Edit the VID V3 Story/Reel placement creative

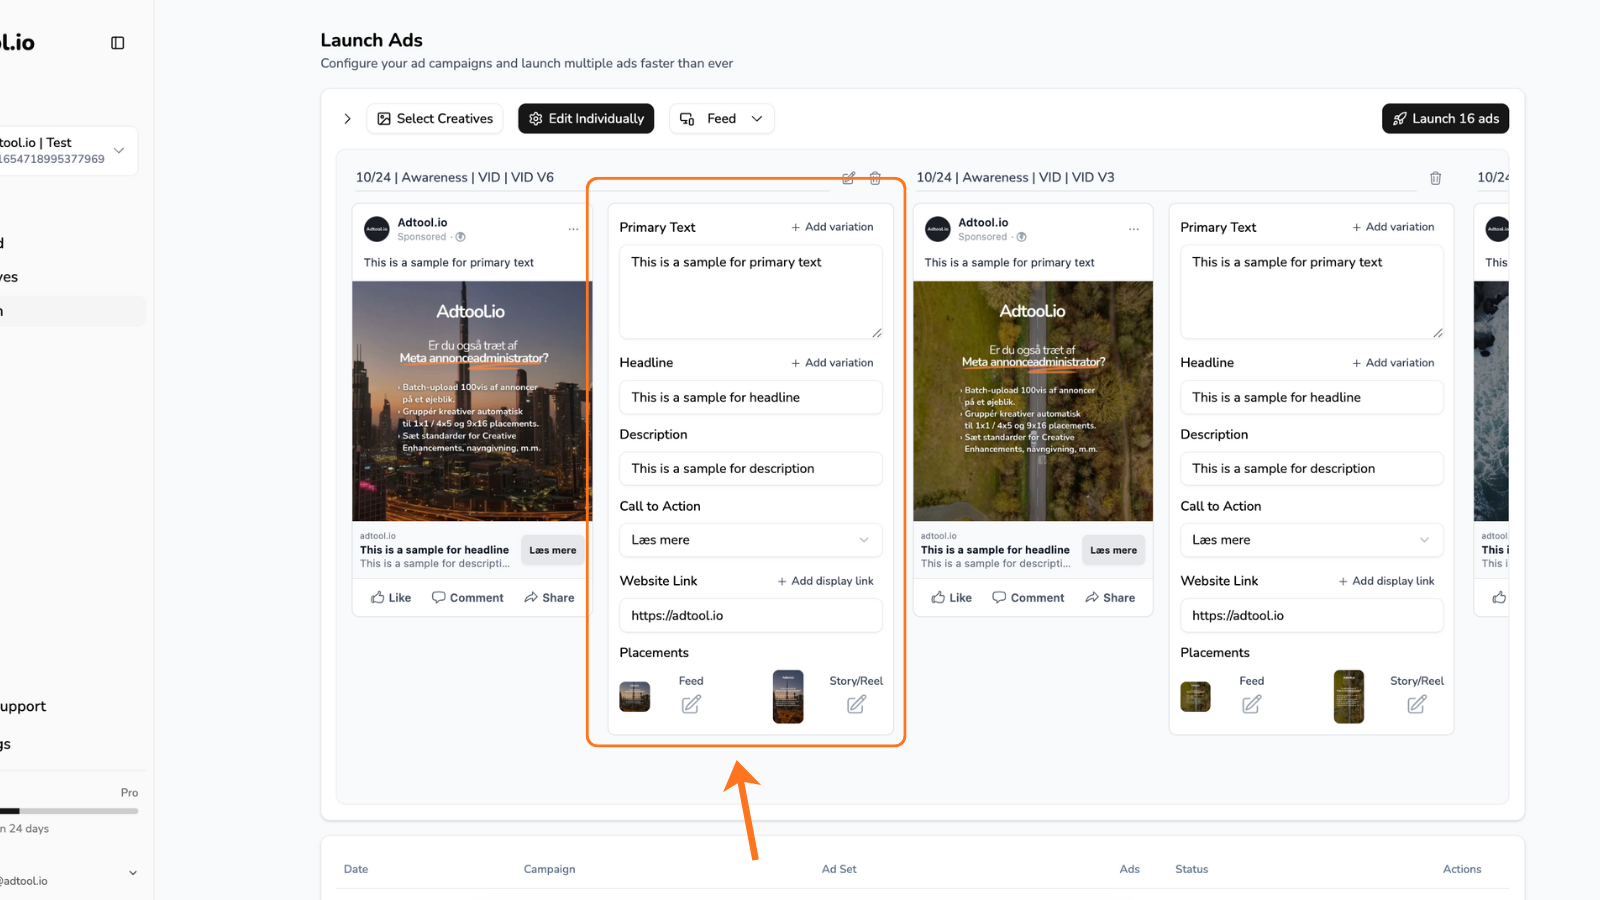(1417, 704)
